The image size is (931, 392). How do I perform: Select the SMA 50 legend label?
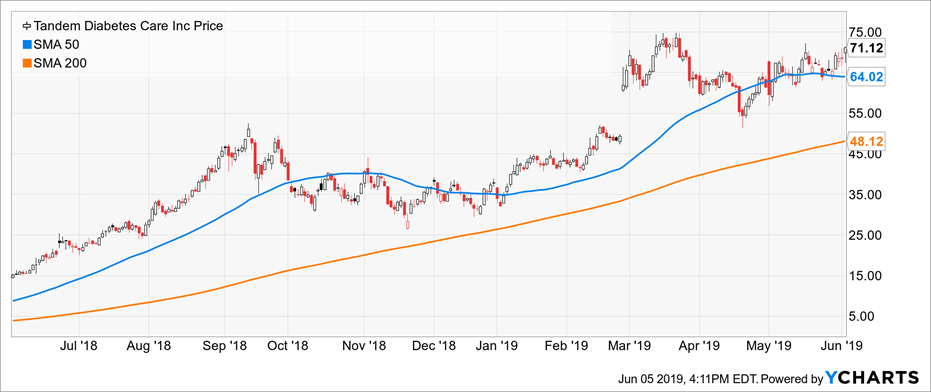click(56, 45)
